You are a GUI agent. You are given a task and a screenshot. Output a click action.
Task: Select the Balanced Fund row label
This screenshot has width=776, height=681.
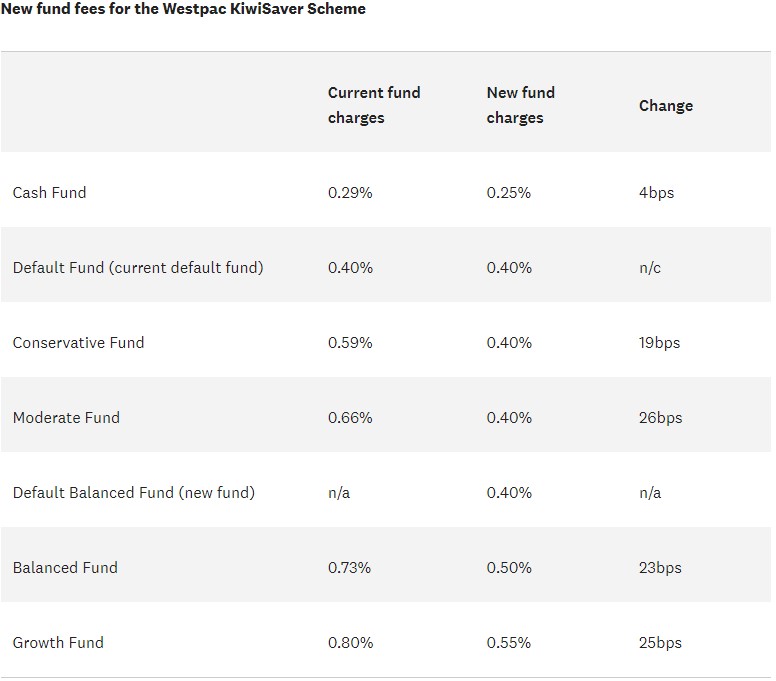point(65,568)
